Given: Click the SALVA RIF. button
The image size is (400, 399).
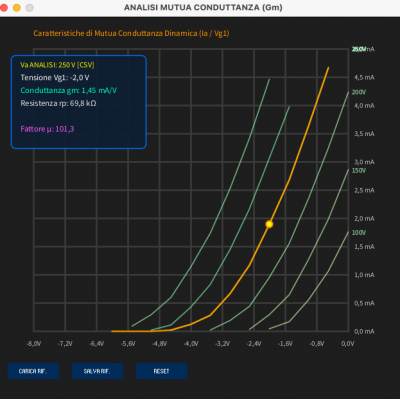Looking at the screenshot, I should pyautogui.click(x=97, y=371).
